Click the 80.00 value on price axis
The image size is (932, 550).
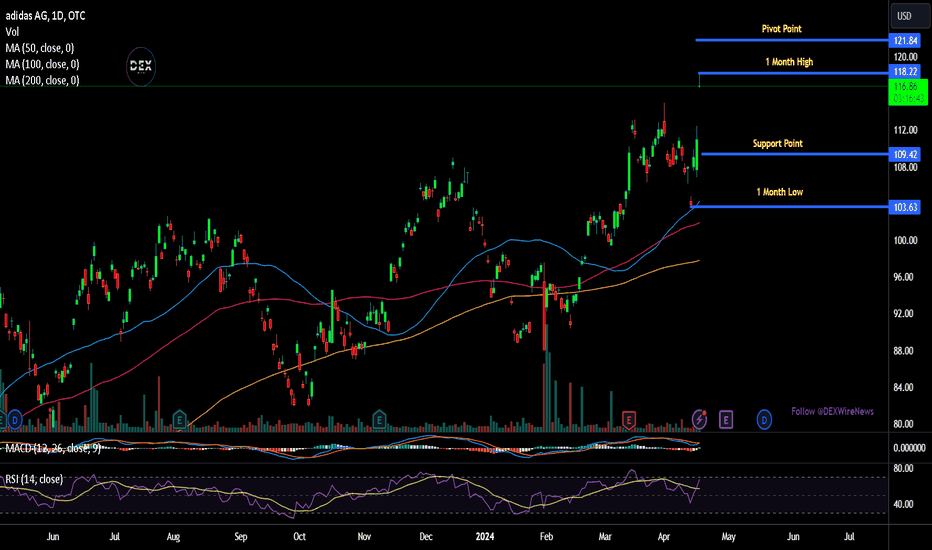(903, 425)
